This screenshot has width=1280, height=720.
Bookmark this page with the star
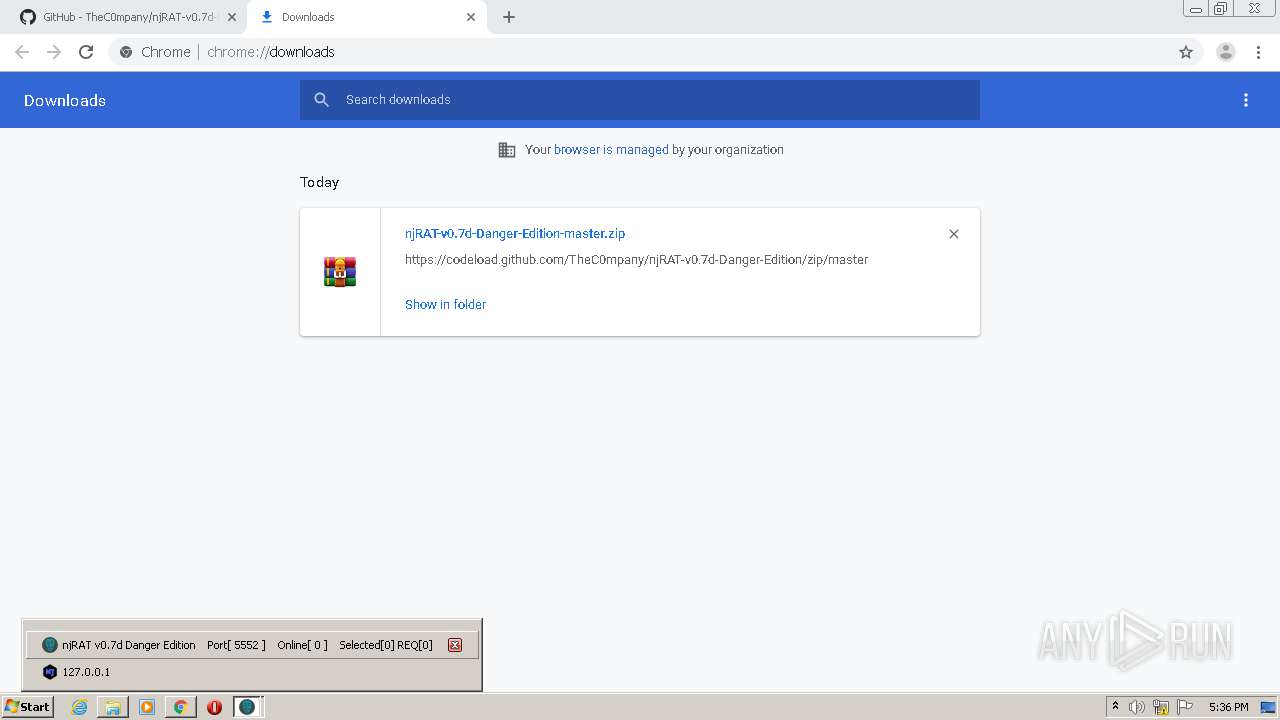[x=1186, y=52]
